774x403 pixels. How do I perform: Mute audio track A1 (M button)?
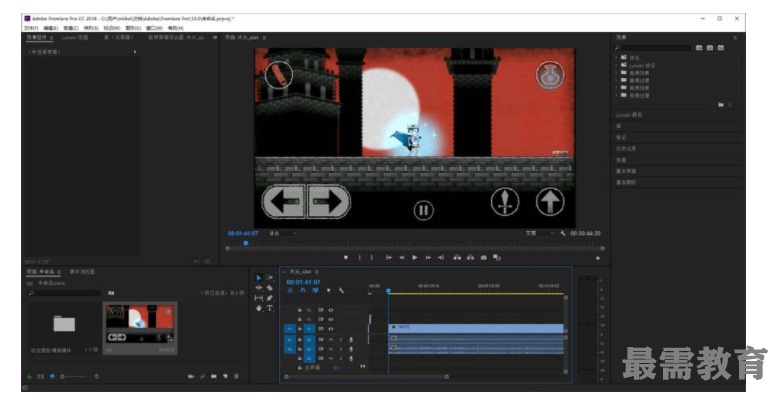click(331, 340)
